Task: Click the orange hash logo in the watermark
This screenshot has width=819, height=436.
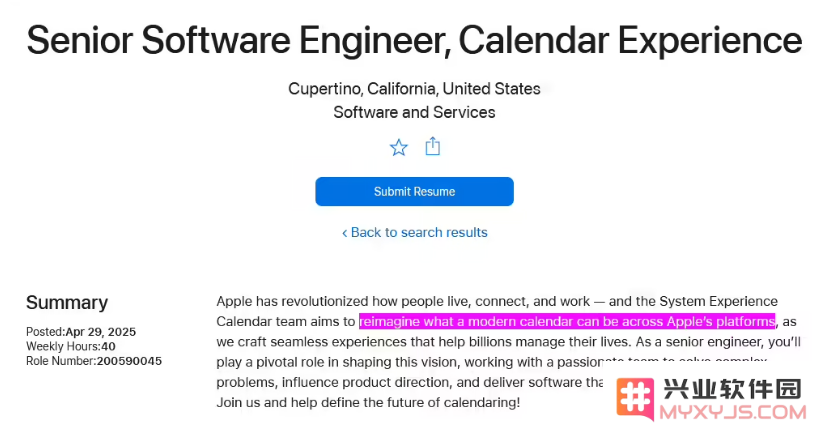Action: pyautogui.click(x=633, y=400)
